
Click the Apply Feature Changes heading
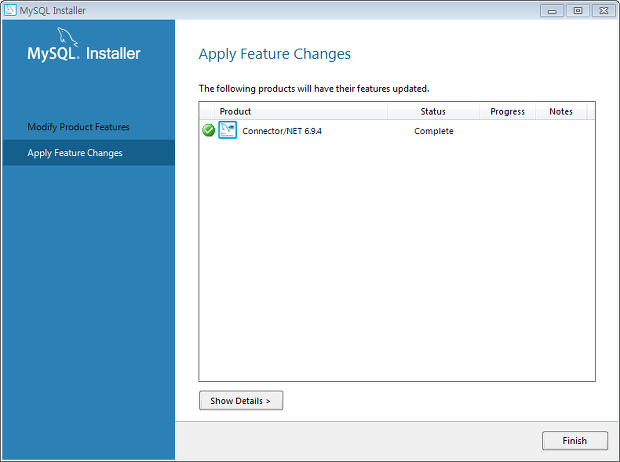(274, 54)
